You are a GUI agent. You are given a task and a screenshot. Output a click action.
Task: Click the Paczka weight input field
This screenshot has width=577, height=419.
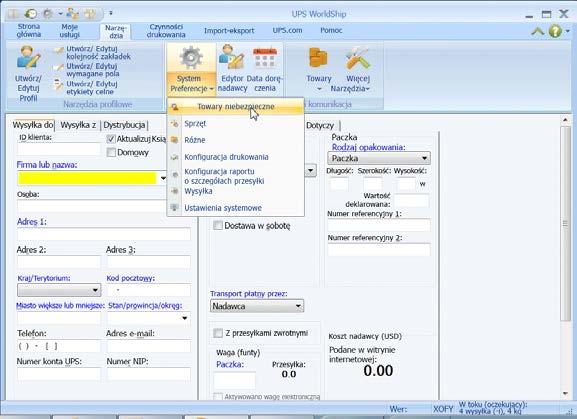(234, 380)
